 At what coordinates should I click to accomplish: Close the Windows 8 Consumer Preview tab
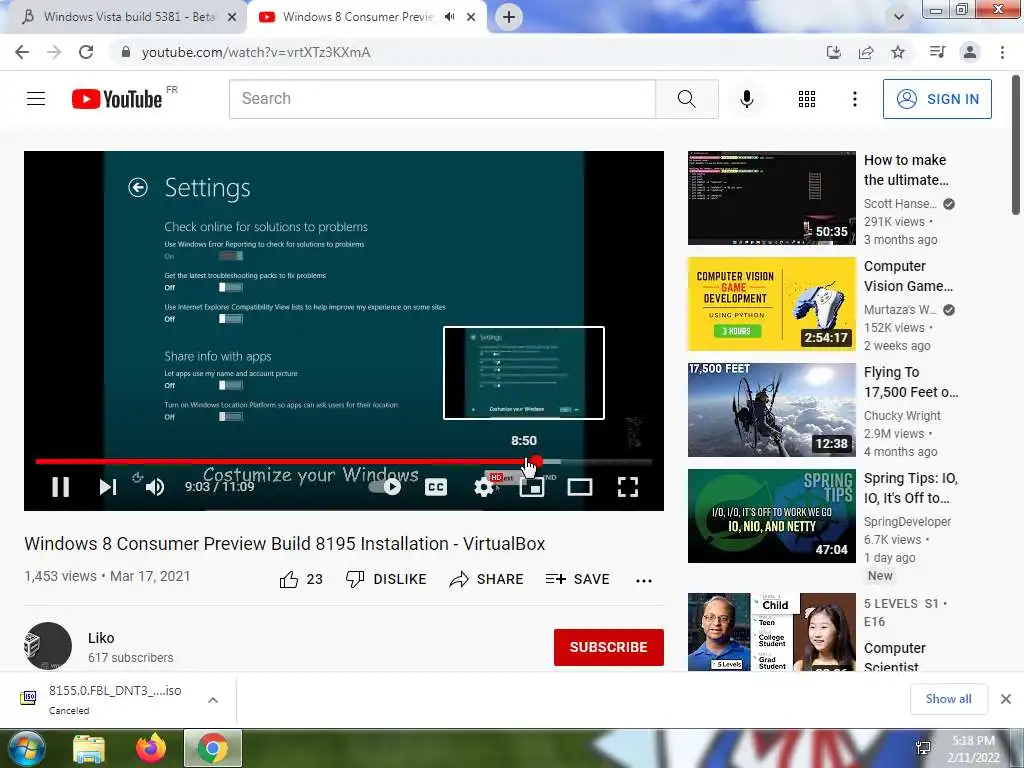point(471,17)
